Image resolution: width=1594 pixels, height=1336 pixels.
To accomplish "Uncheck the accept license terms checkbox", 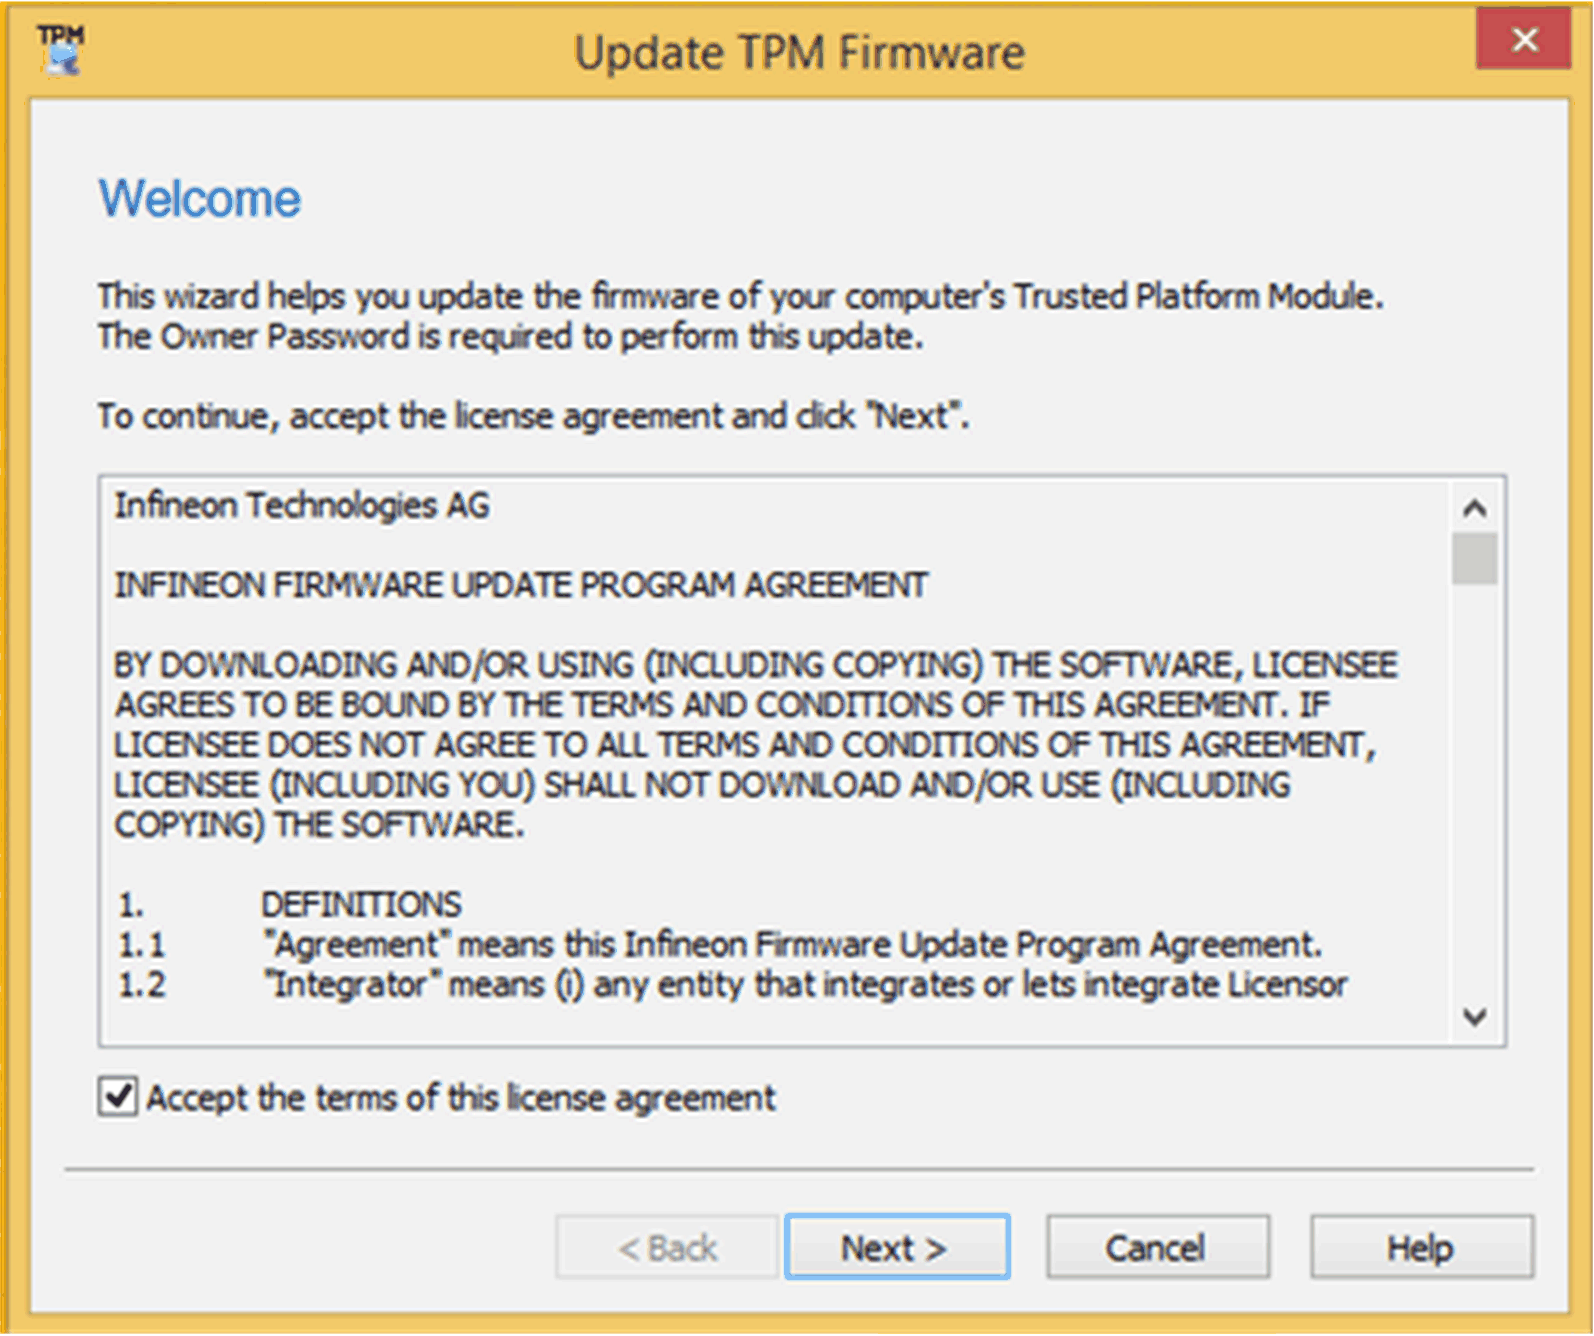I will pos(118,1097).
